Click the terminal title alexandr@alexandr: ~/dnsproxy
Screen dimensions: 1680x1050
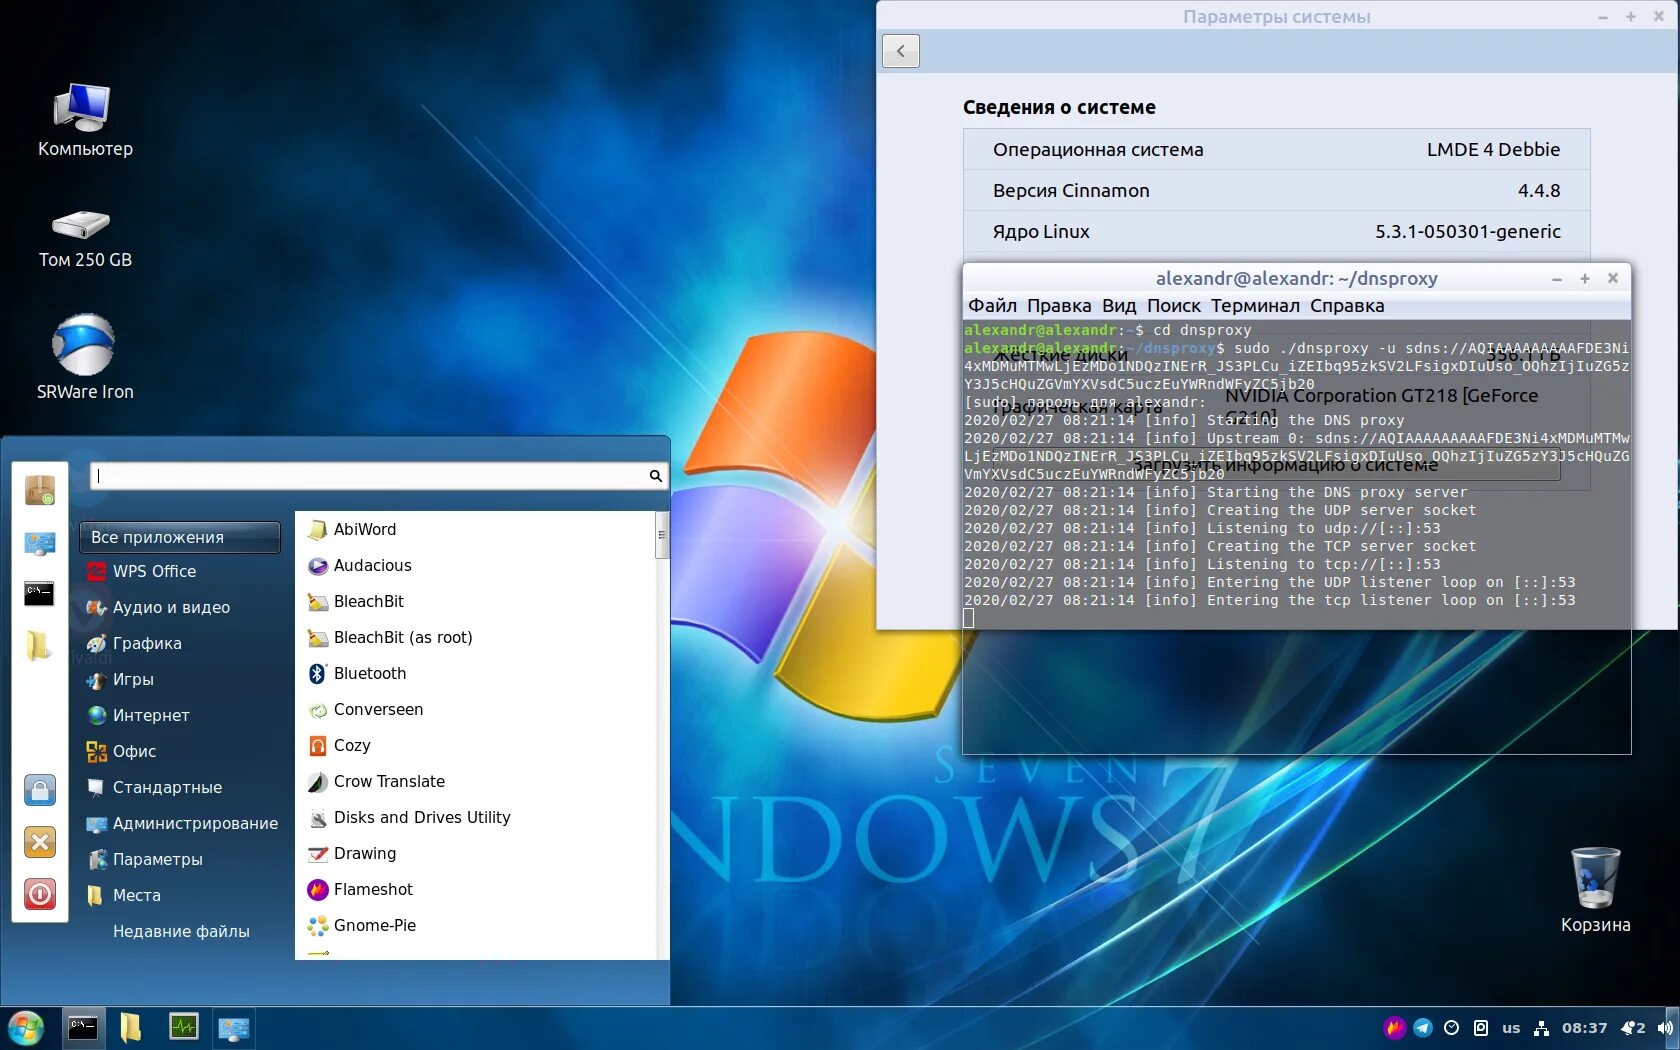point(1296,278)
